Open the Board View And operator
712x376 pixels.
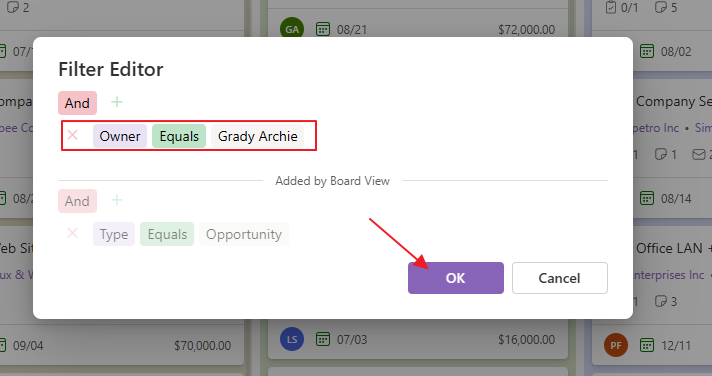pos(77,201)
